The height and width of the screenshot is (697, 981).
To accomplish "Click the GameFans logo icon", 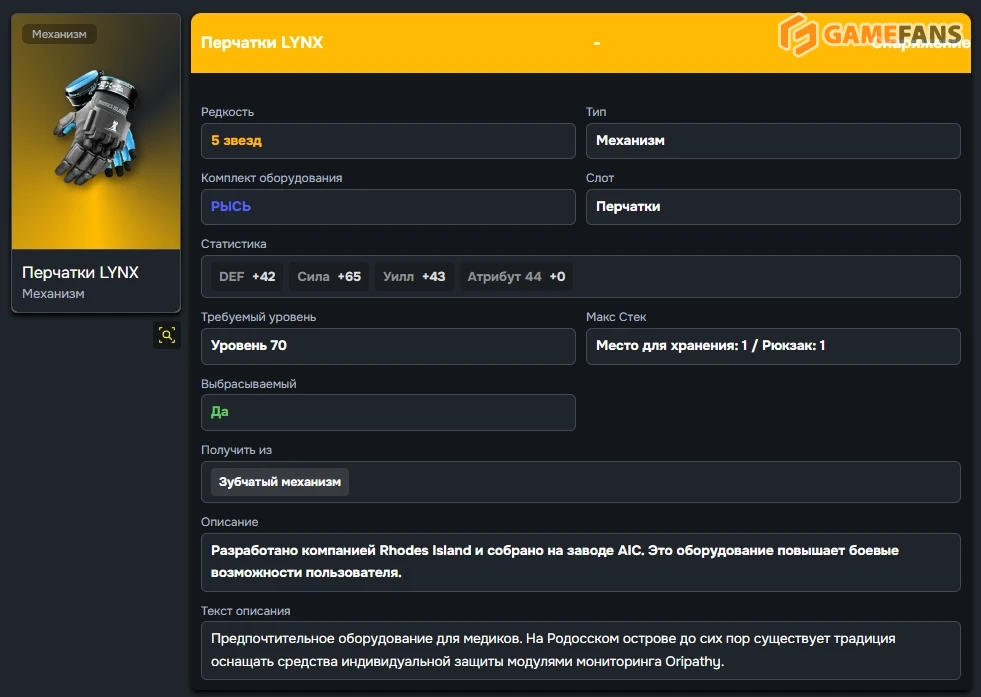I will pyautogui.click(x=798, y=35).
